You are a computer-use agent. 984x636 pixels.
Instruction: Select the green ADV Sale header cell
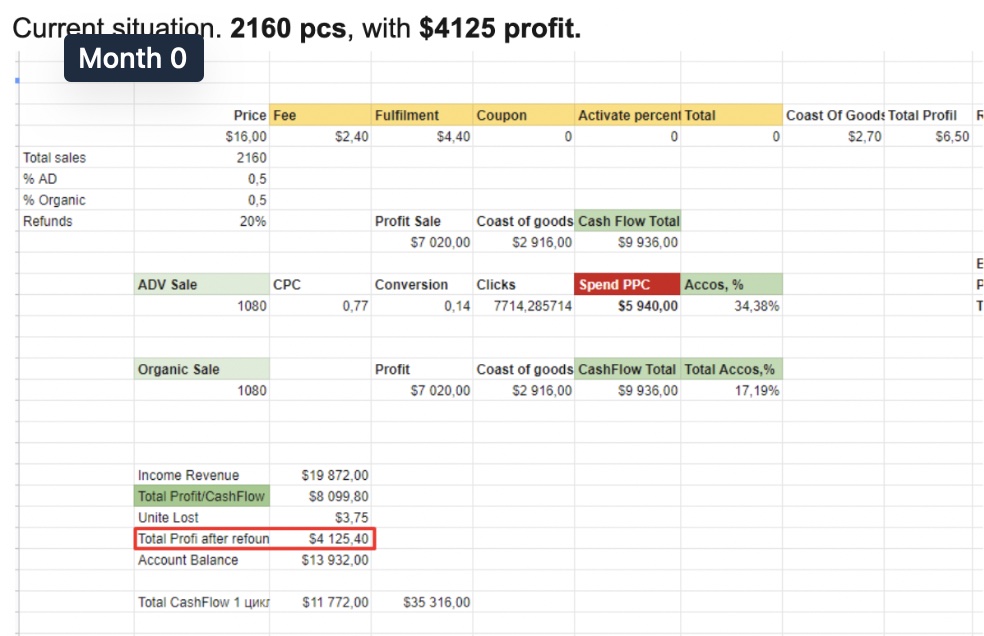[202, 285]
